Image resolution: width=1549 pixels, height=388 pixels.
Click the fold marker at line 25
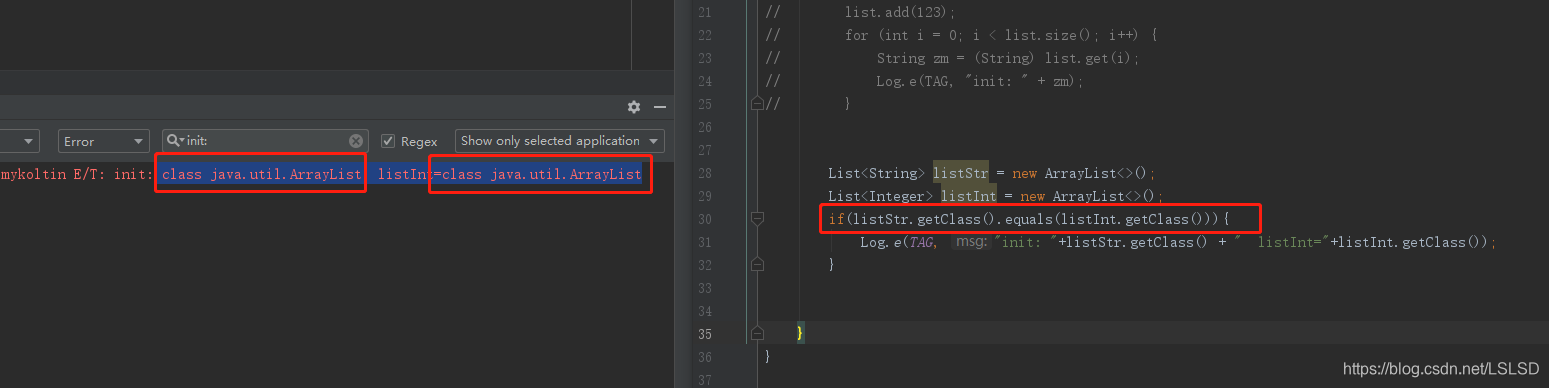tap(757, 103)
